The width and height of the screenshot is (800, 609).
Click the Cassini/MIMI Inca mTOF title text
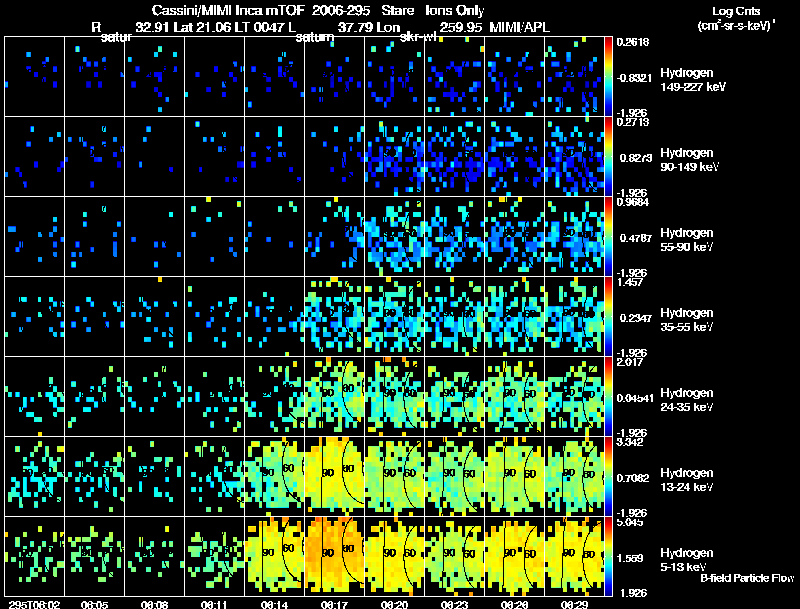(x=228, y=10)
